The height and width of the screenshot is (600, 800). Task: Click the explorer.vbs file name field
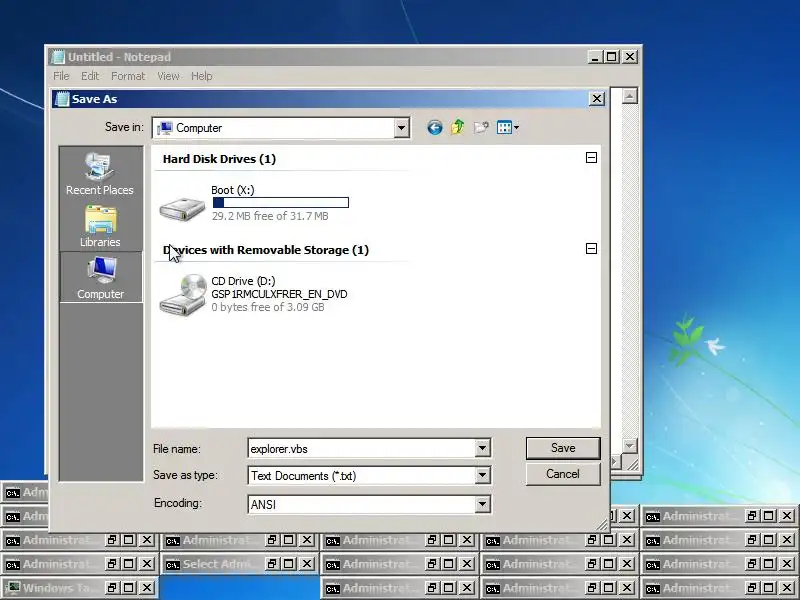pyautogui.click(x=361, y=449)
